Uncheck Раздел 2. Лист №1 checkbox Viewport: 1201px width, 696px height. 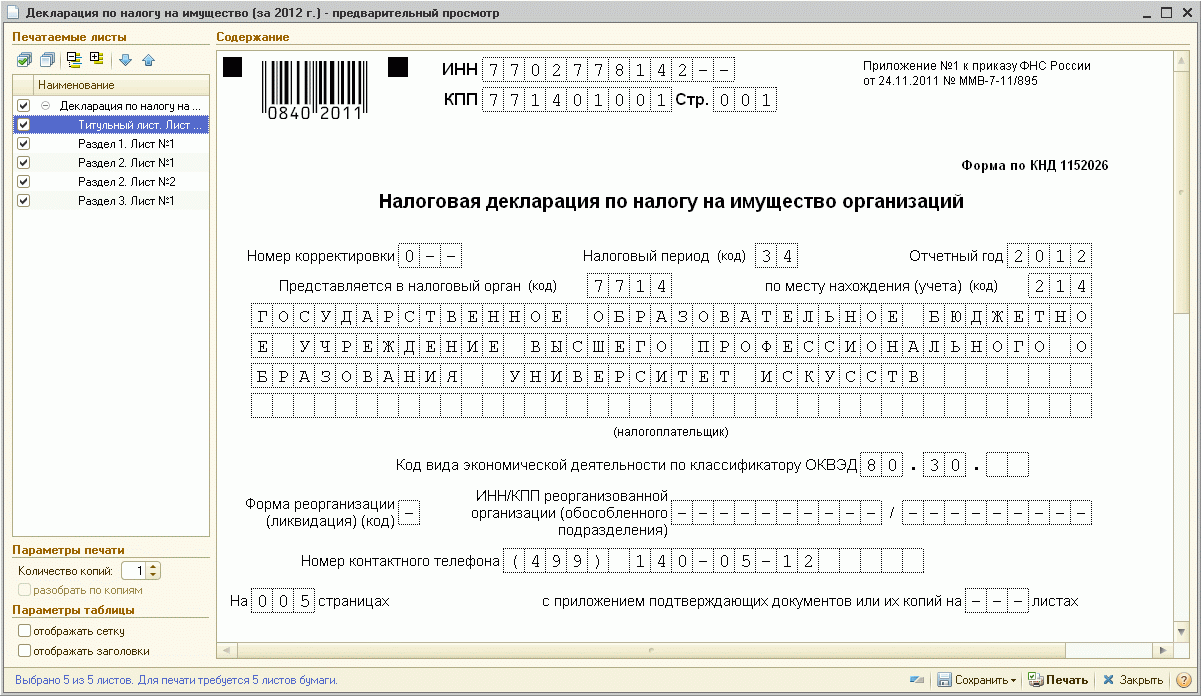coord(24,163)
